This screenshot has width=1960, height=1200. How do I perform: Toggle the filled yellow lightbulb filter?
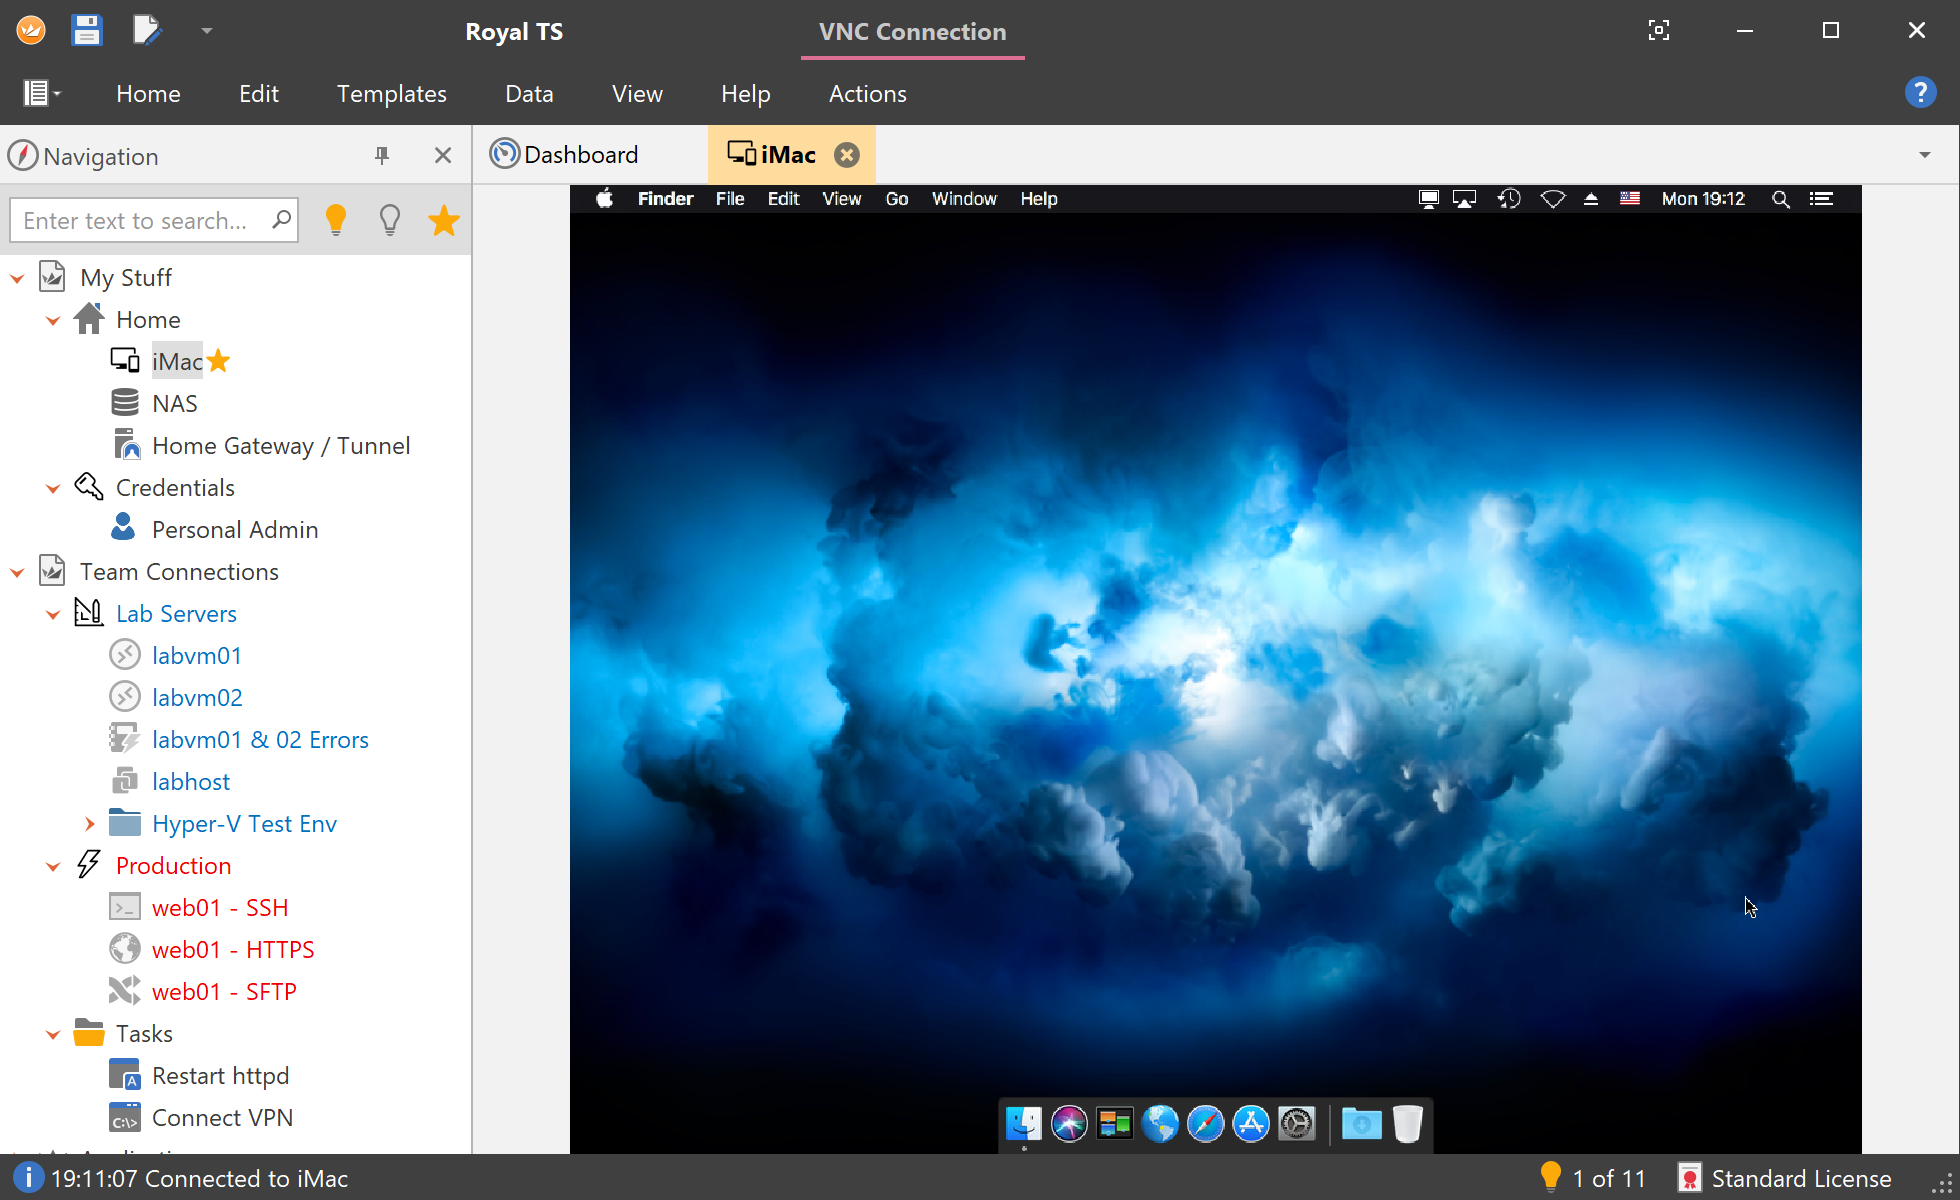(x=336, y=220)
